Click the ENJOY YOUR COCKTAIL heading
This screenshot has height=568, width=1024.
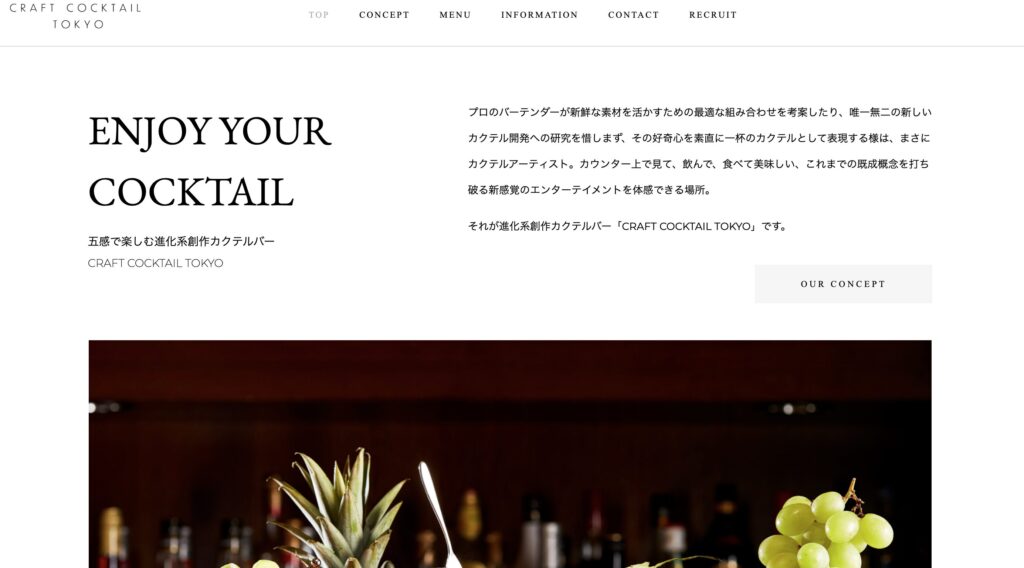coord(210,161)
